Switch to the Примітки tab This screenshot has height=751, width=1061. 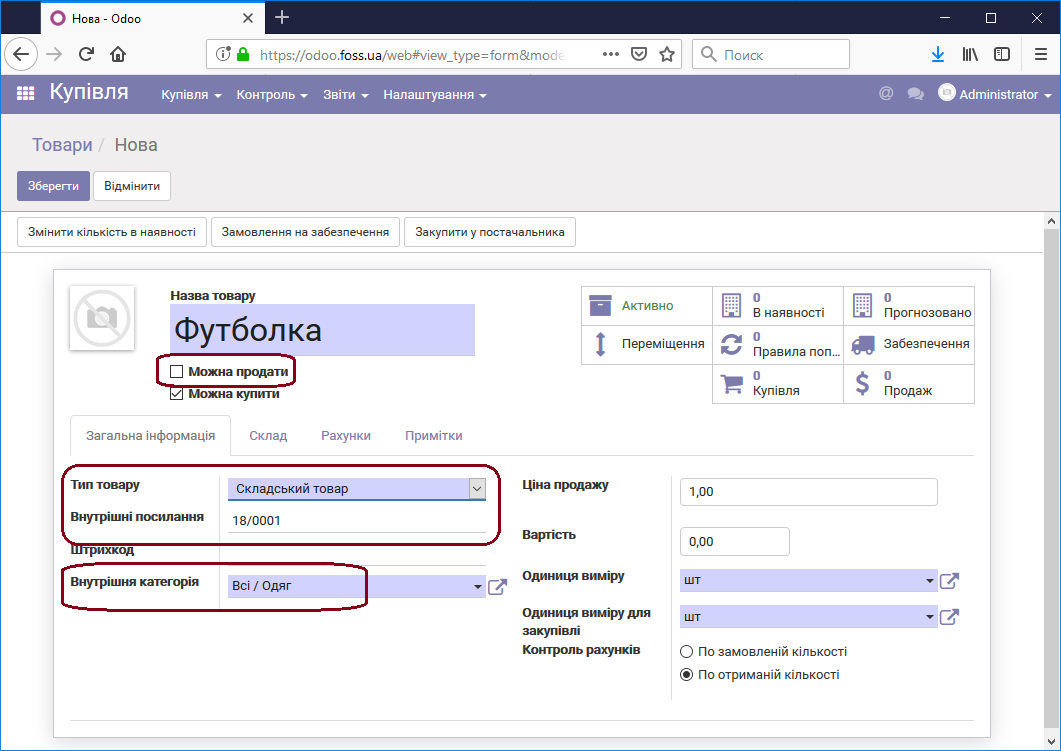point(434,436)
